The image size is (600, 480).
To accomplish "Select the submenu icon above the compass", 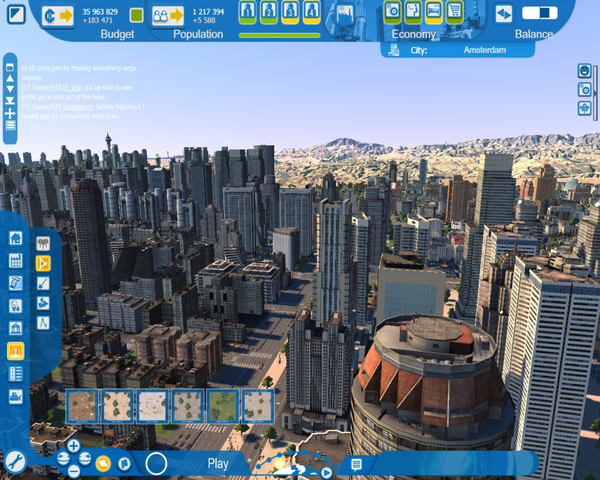I will [x=43, y=303].
